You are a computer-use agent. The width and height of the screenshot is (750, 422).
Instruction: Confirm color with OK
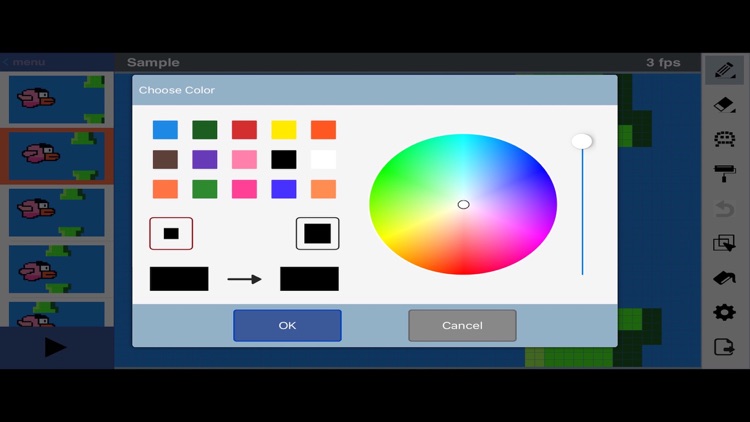pos(287,325)
